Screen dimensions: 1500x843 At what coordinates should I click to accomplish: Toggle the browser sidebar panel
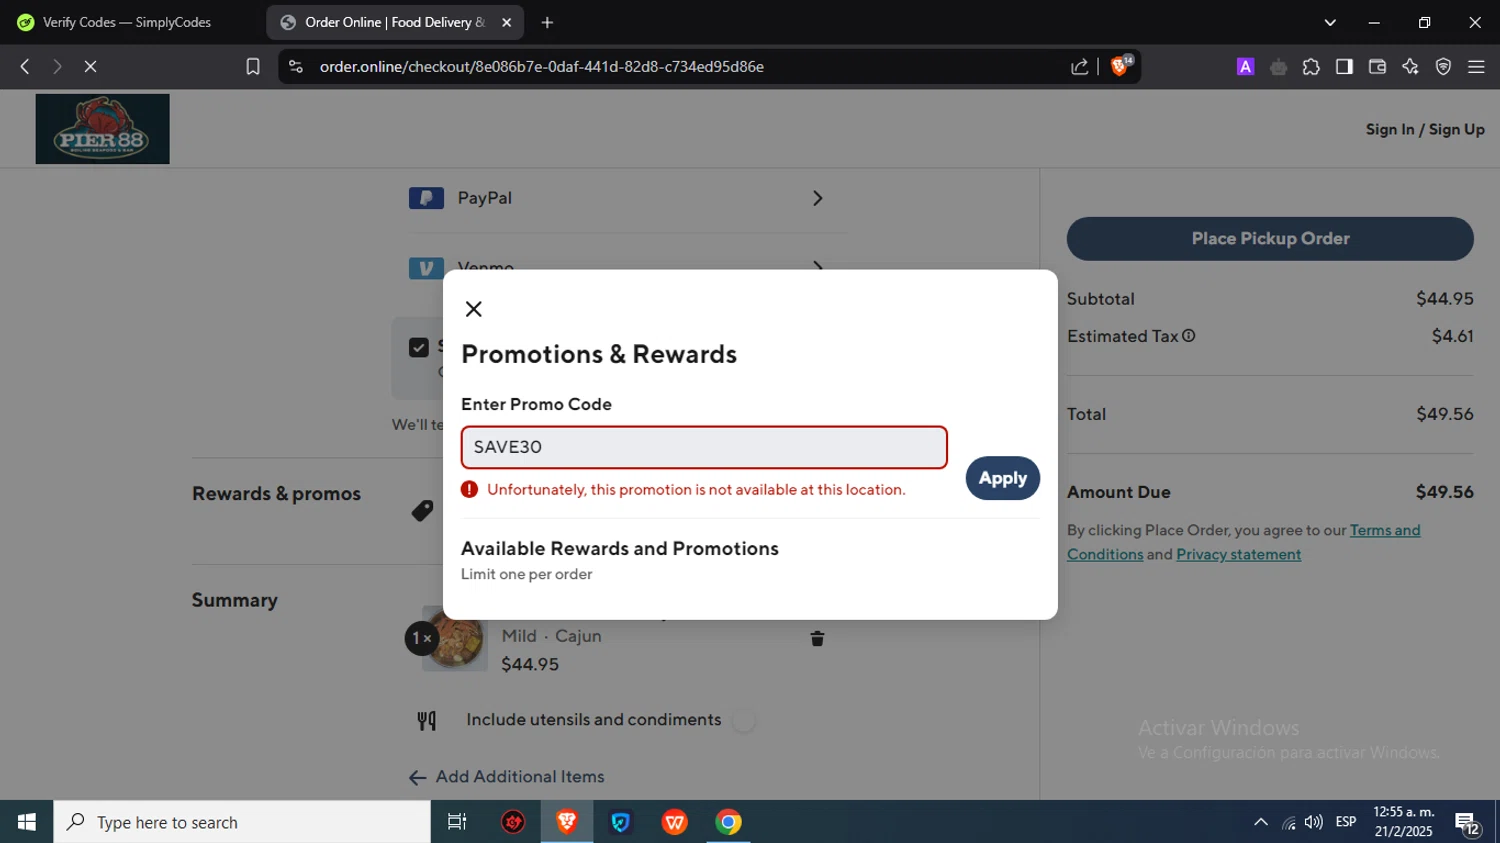click(x=1344, y=66)
